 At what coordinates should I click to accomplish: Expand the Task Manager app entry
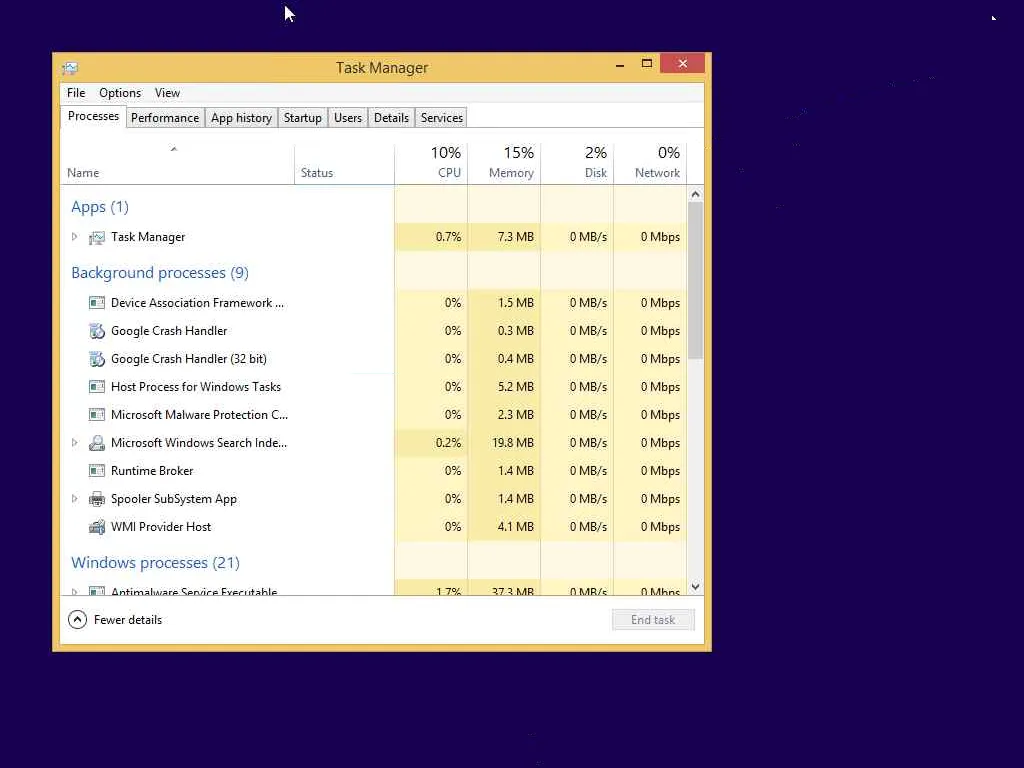tap(74, 237)
